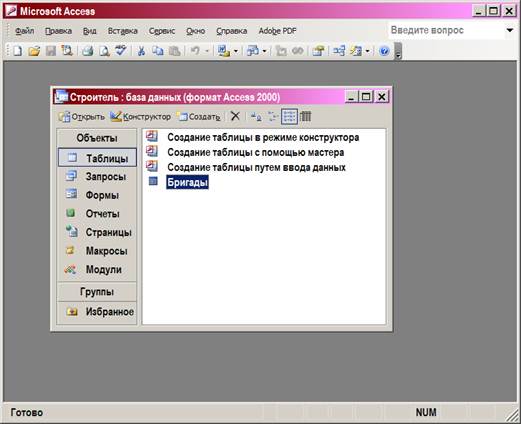
Task: Click the icon beside 'Создание таблицы с помощью мастера'
Action: [152, 151]
